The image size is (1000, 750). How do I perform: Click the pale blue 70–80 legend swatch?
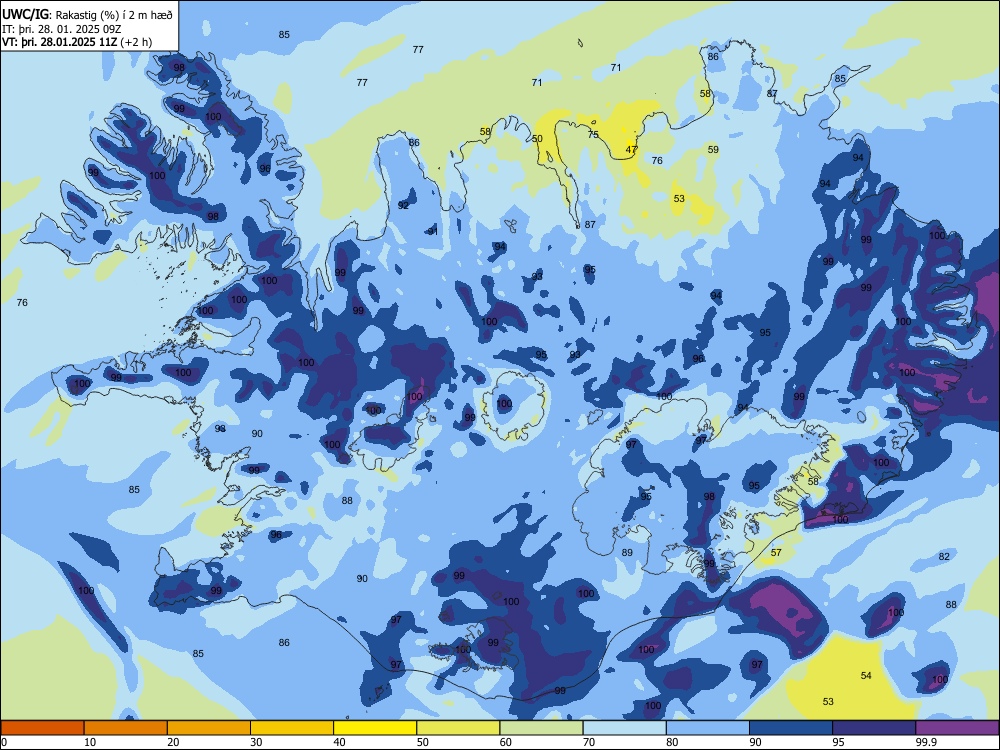625,728
